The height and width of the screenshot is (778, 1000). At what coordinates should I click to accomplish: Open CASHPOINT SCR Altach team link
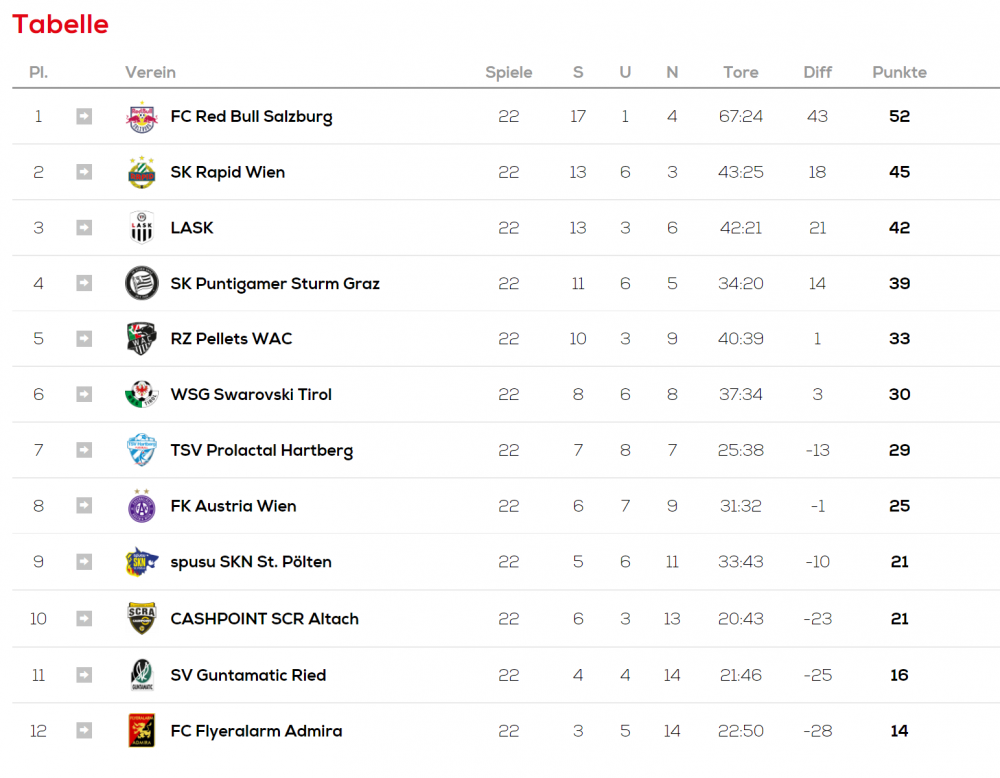pos(265,619)
